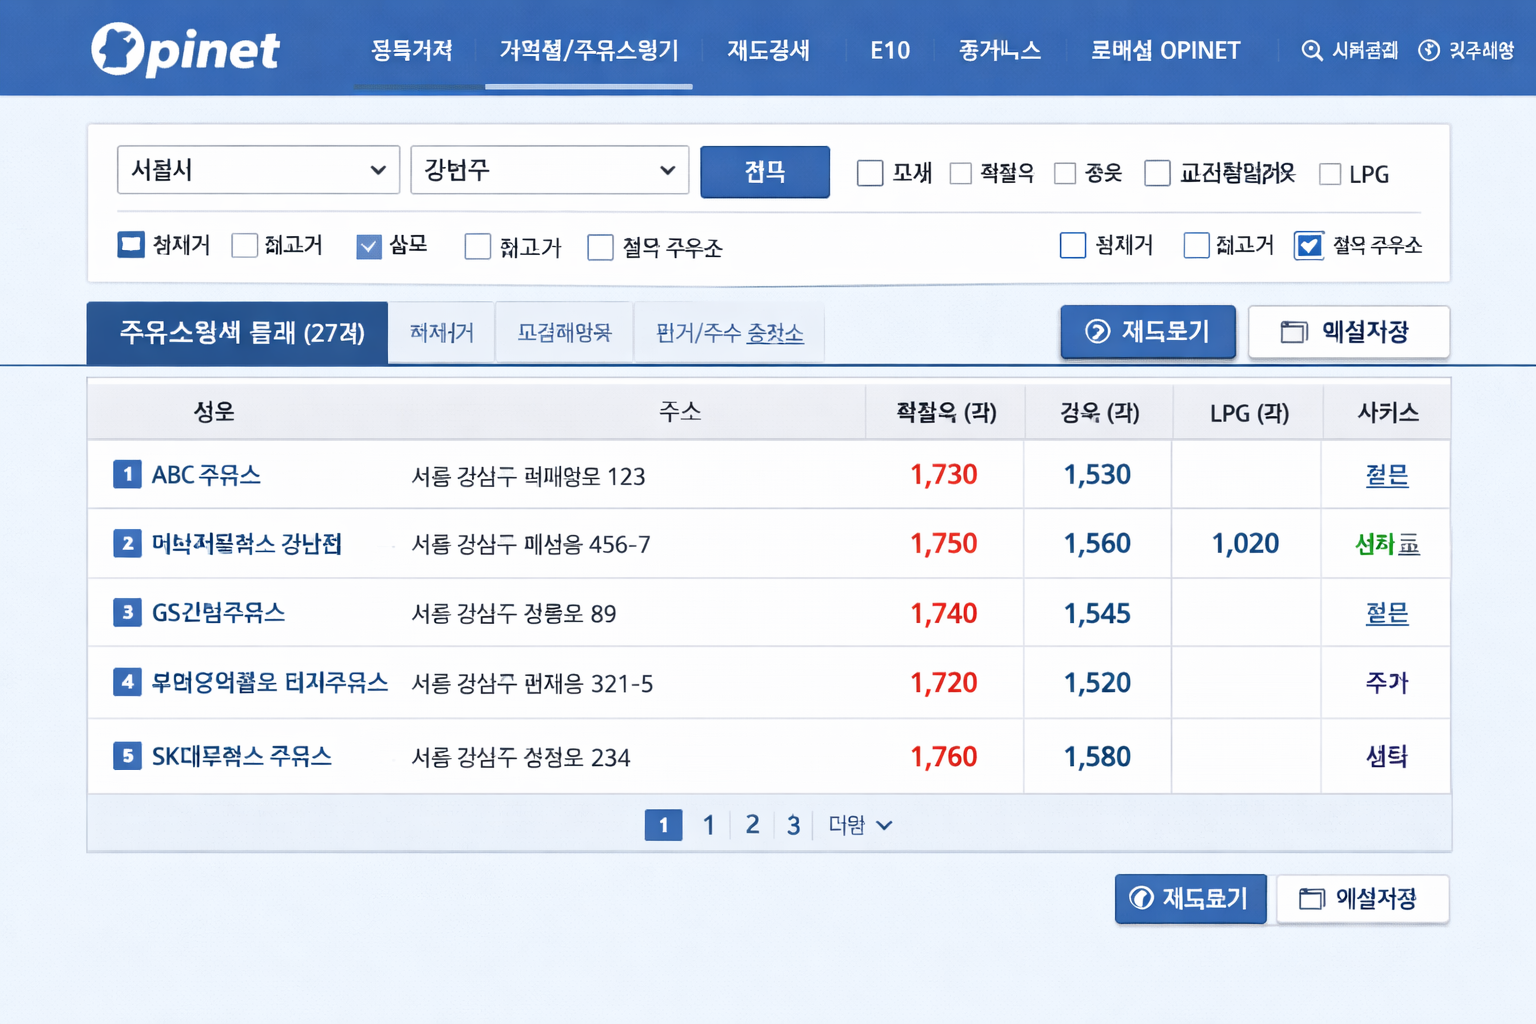Viewport: 1536px width, 1024px height.
Task: Open the 서췰시 region dropdown
Action: click(258, 170)
